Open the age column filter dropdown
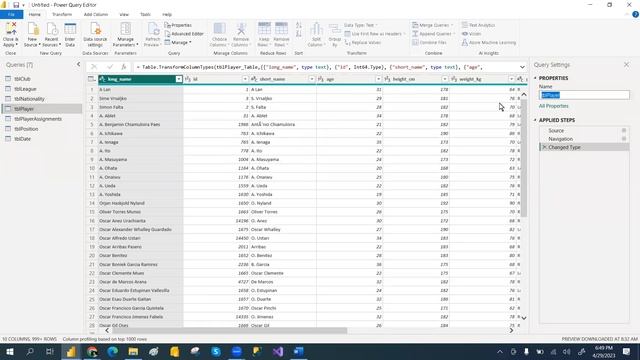Image resolution: width=640 pixels, height=360 pixels. (x=378, y=79)
